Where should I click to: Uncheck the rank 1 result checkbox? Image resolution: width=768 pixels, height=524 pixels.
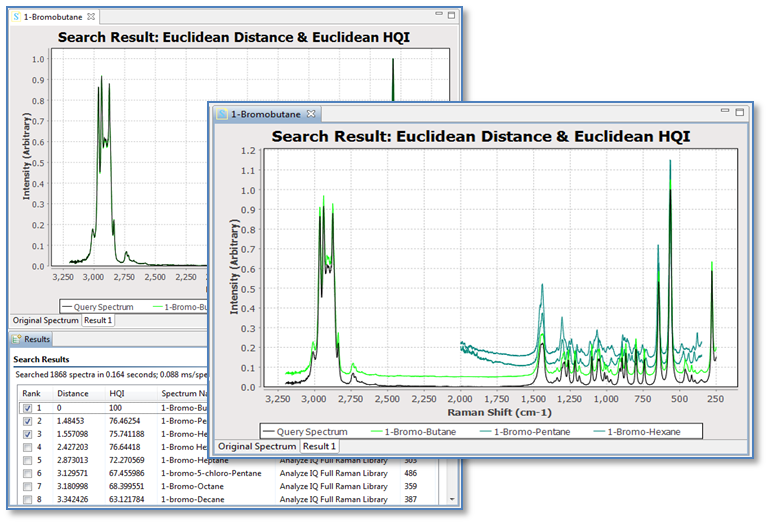tap(27, 408)
